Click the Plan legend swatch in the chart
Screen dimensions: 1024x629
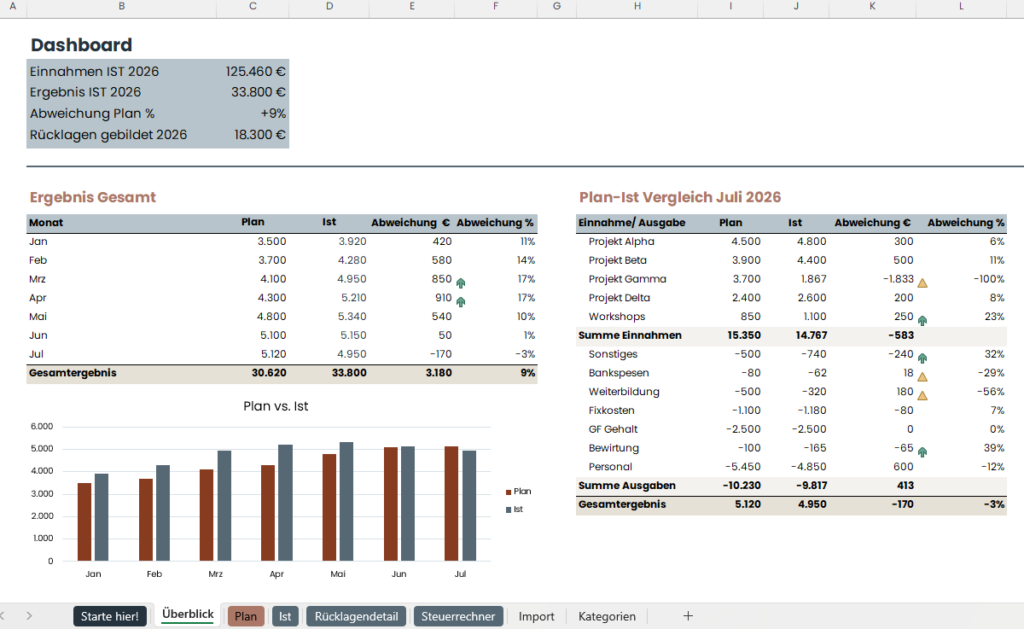click(509, 492)
